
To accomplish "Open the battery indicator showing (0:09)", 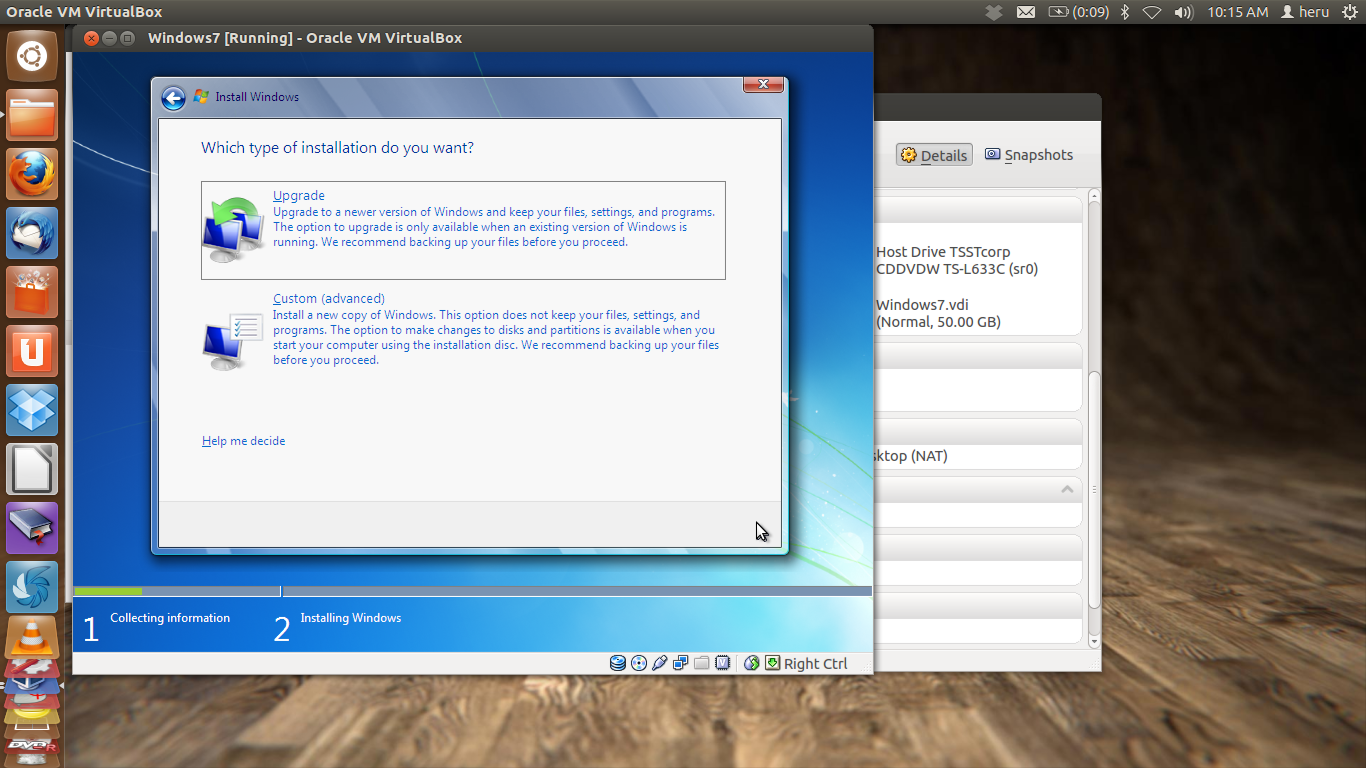I will [1078, 12].
